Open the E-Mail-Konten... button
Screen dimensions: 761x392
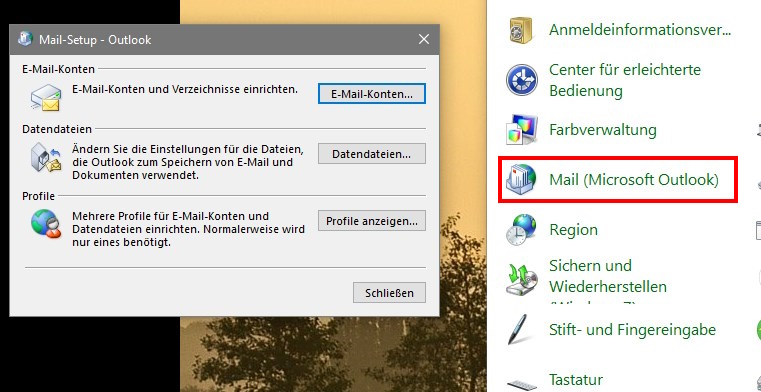coord(372,94)
